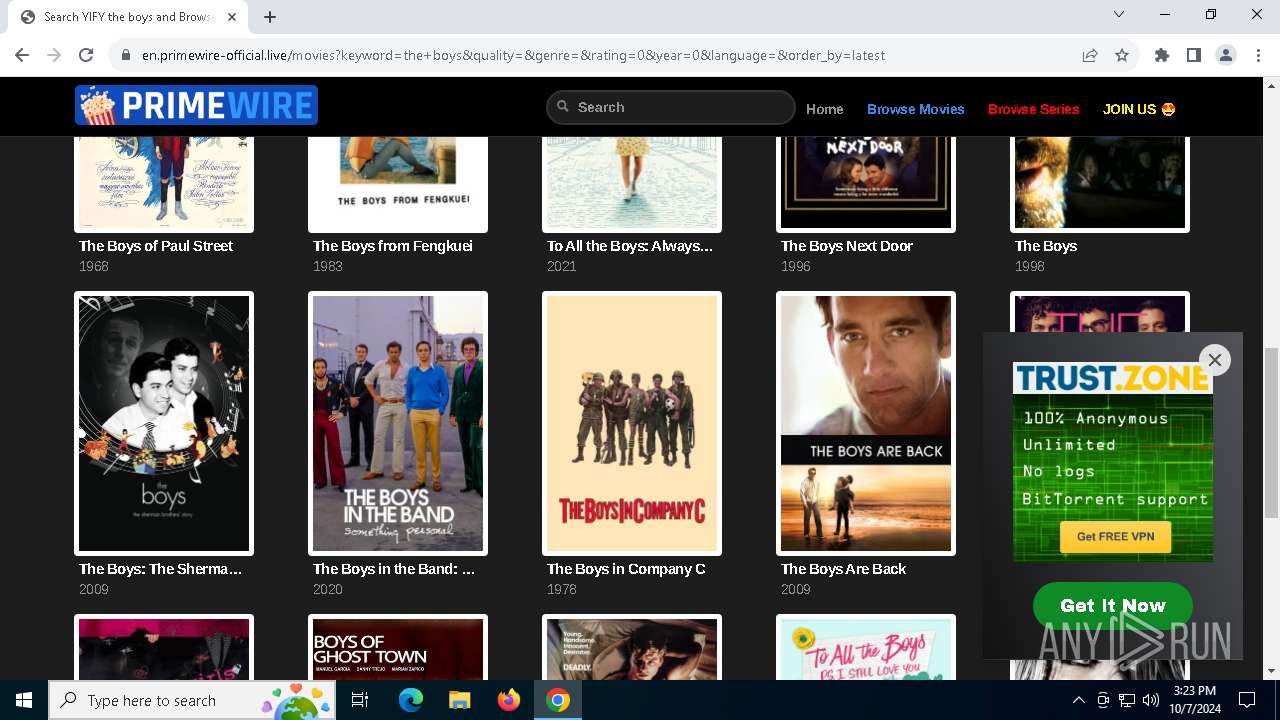Open The Boys Next Door poster
The width and height of the screenshot is (1280, 720).
pos(866,184)
